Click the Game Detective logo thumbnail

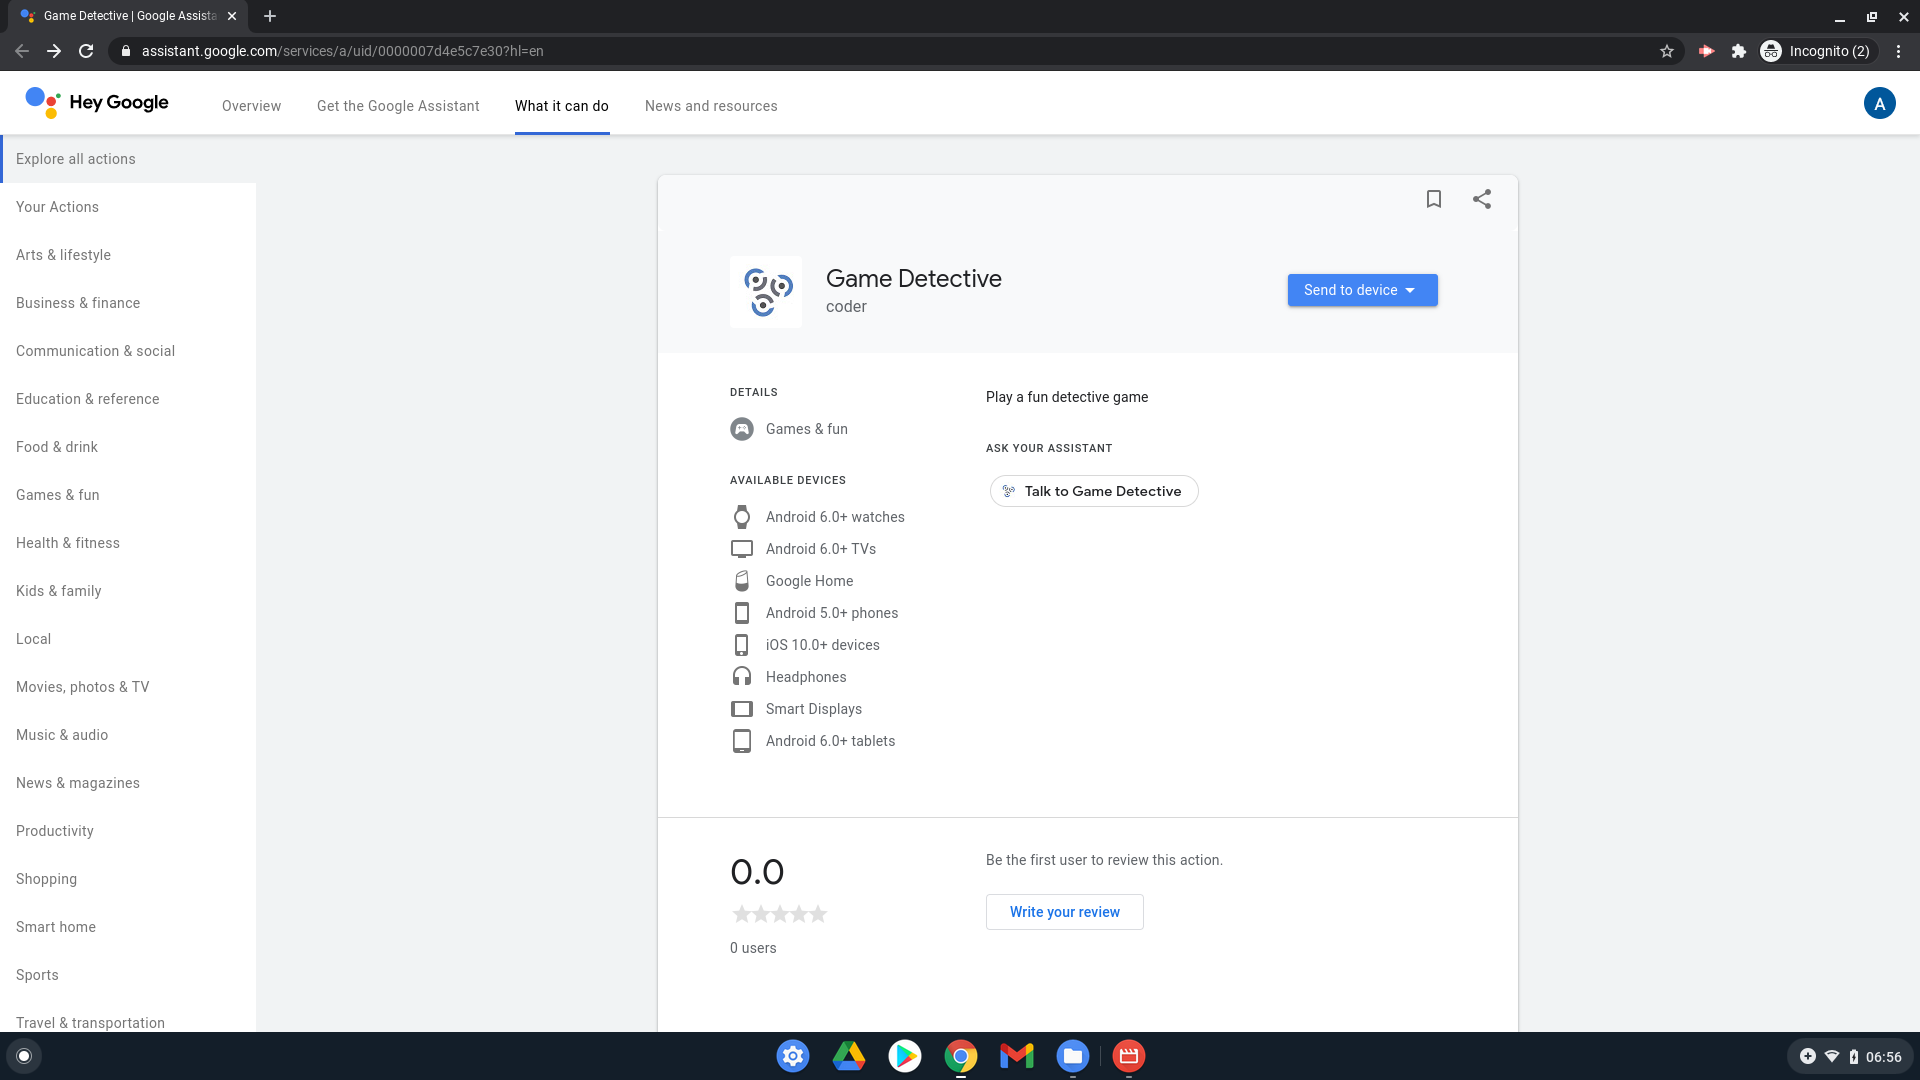click(x=765, y=292)
